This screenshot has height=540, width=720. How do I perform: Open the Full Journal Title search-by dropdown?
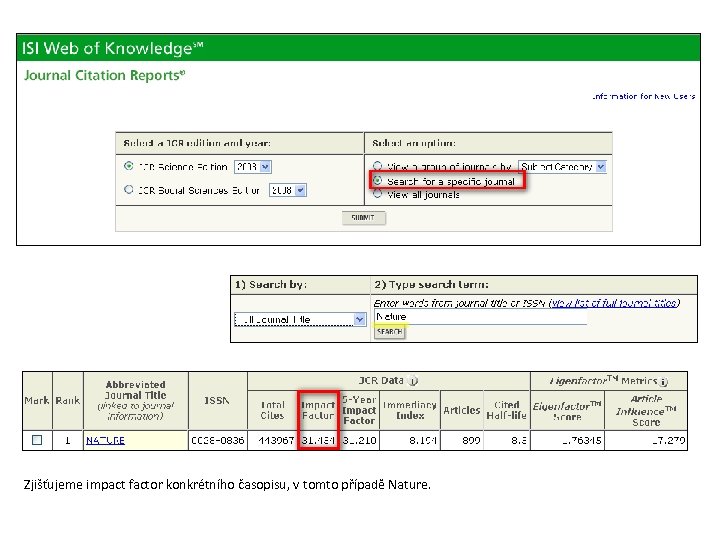(300, 319)
